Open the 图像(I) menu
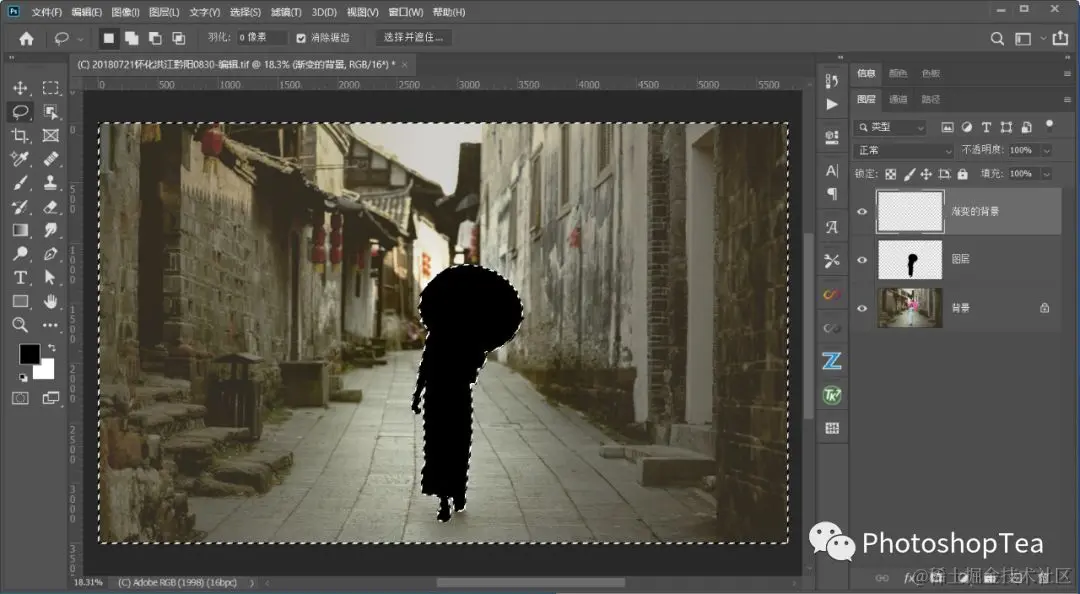 pos(125,12)
